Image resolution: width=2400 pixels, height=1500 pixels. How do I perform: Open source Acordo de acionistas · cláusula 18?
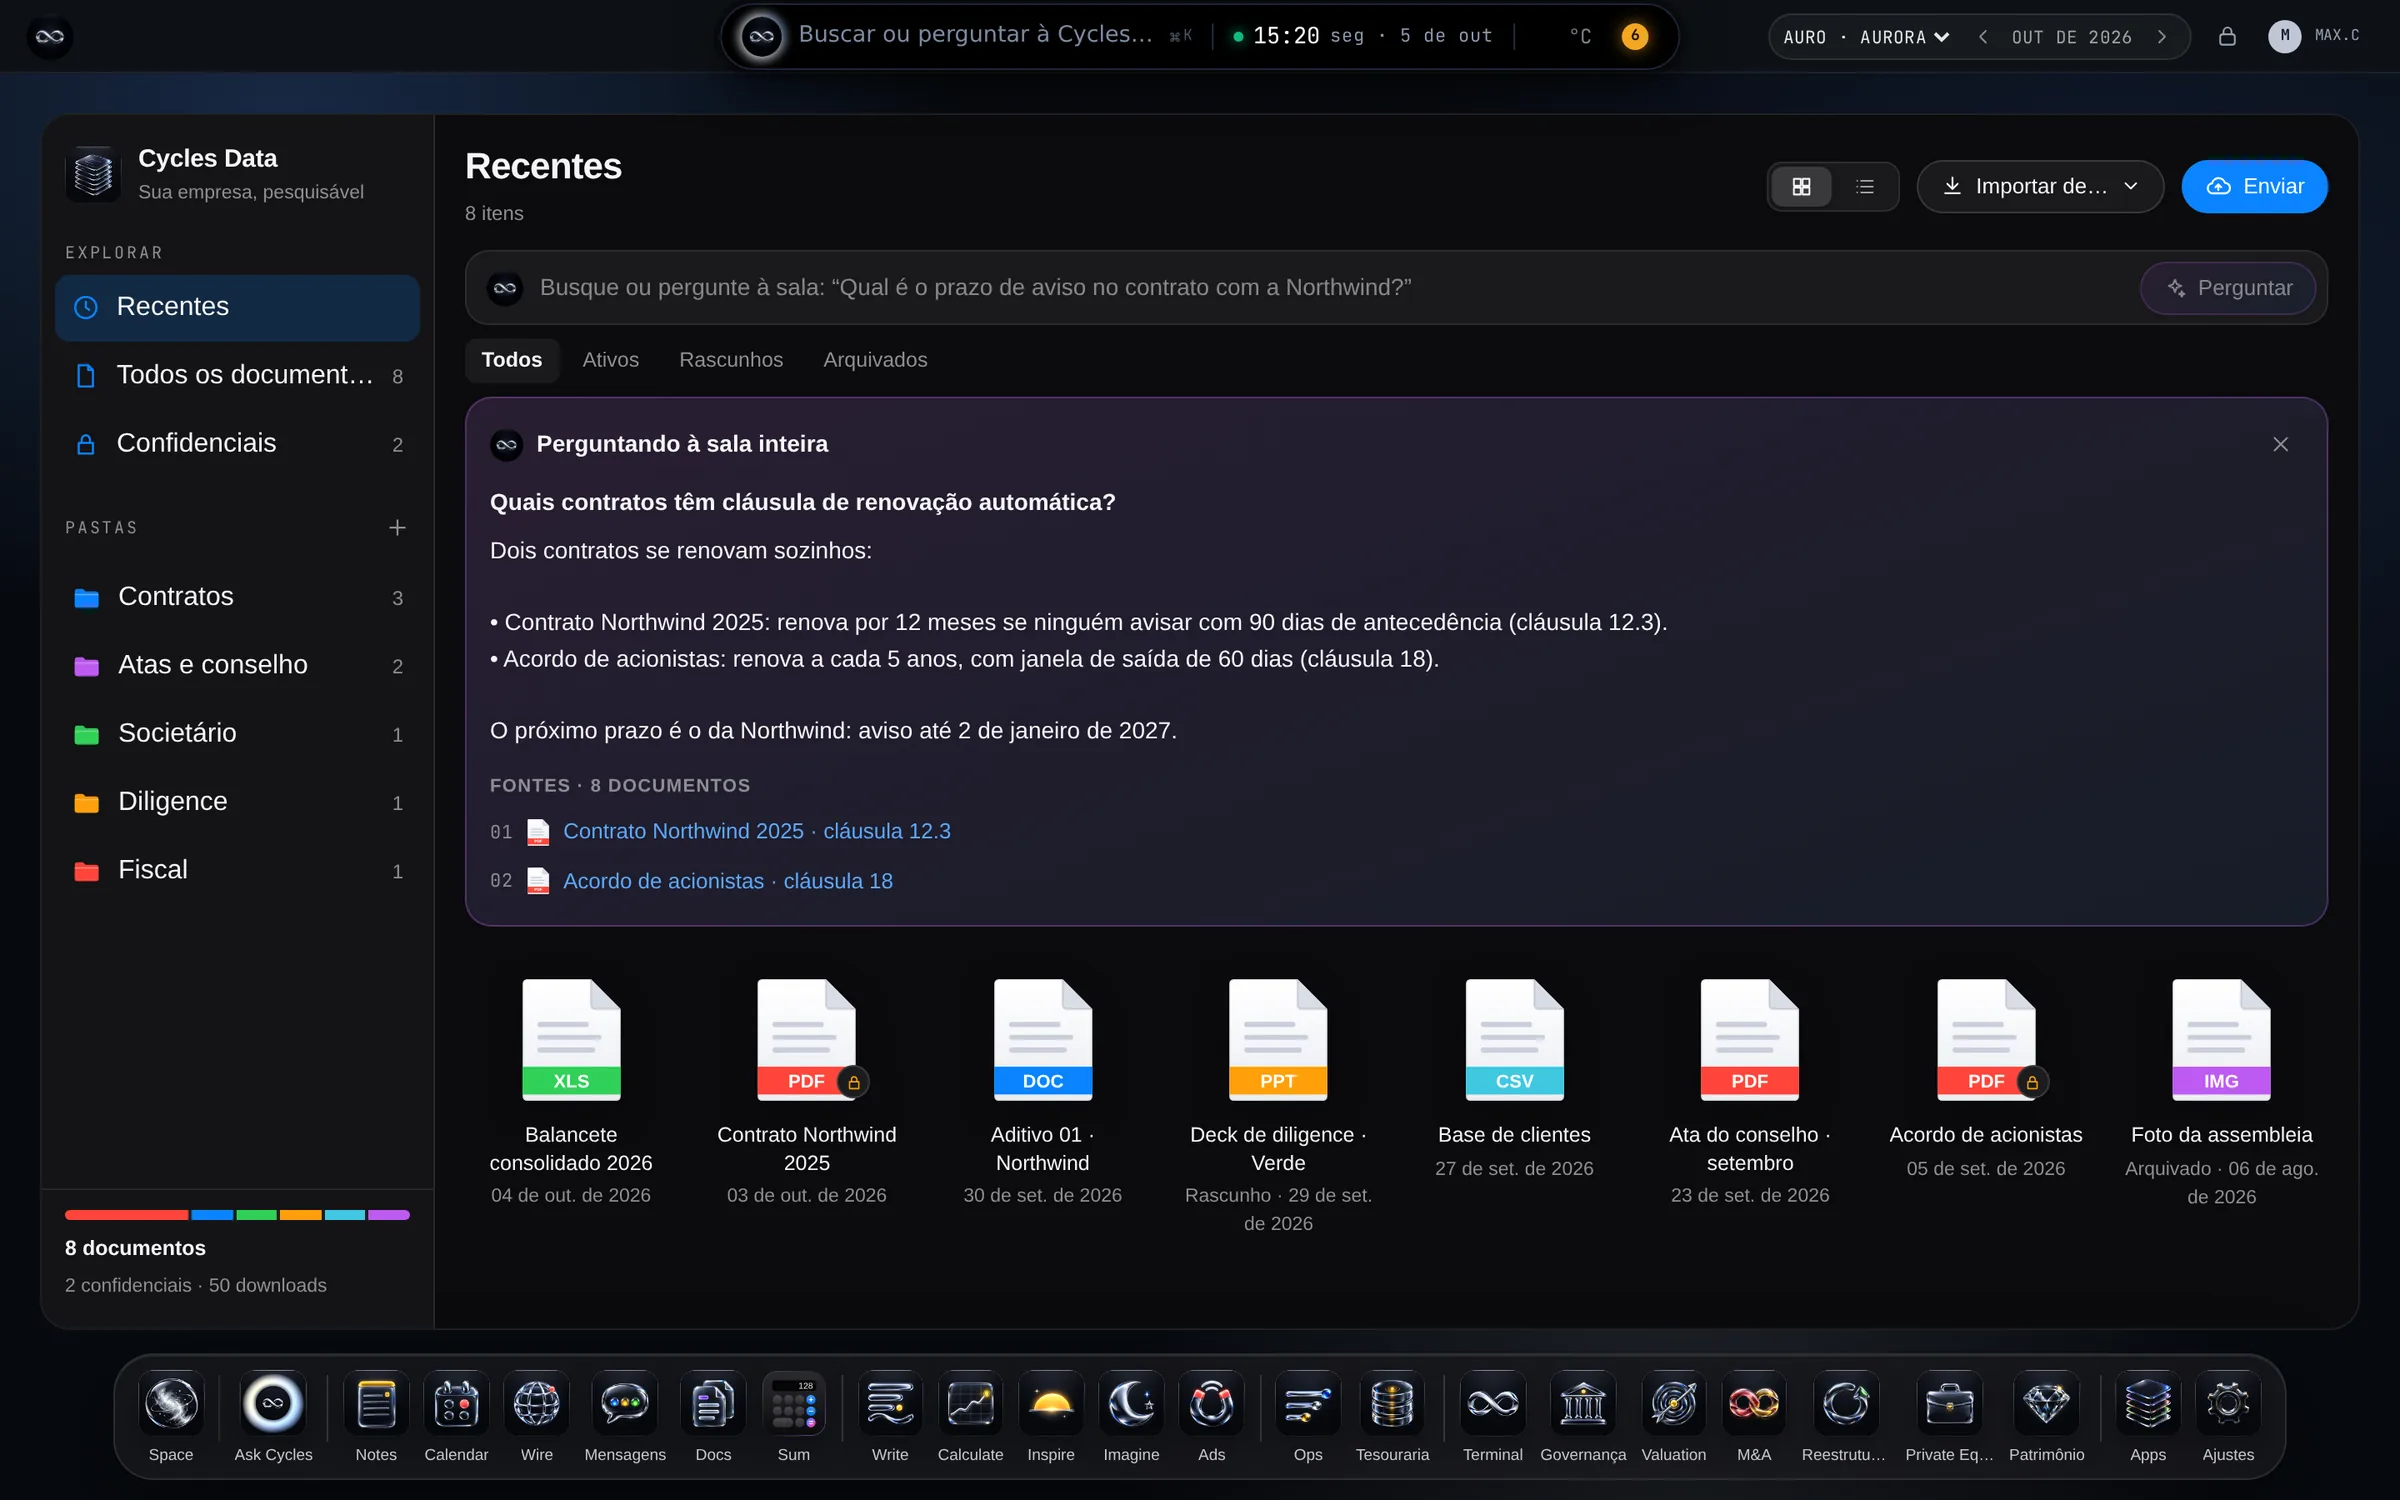click(727, 881)
